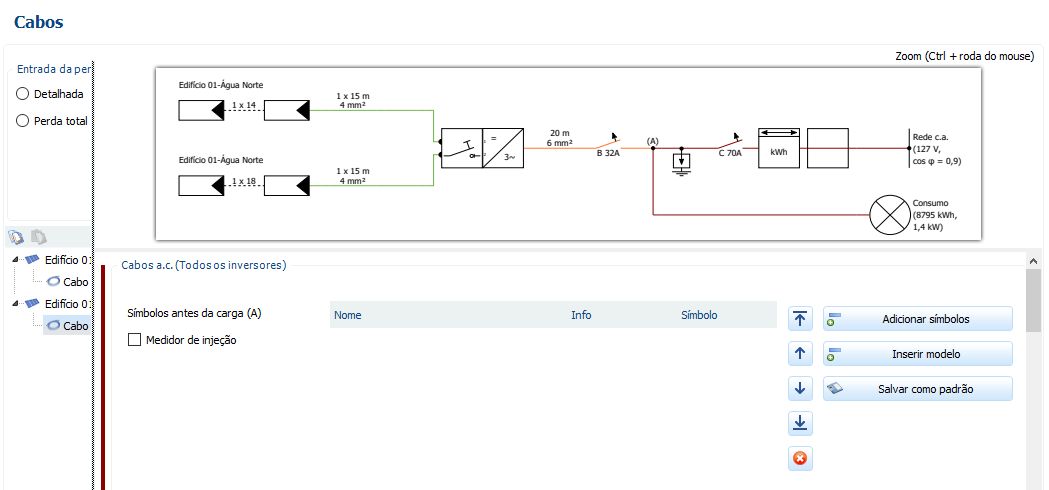This screenshot has width=1049, height=490.
Task: Move symbol to bottom of list
Action: [x=799, y=423]
